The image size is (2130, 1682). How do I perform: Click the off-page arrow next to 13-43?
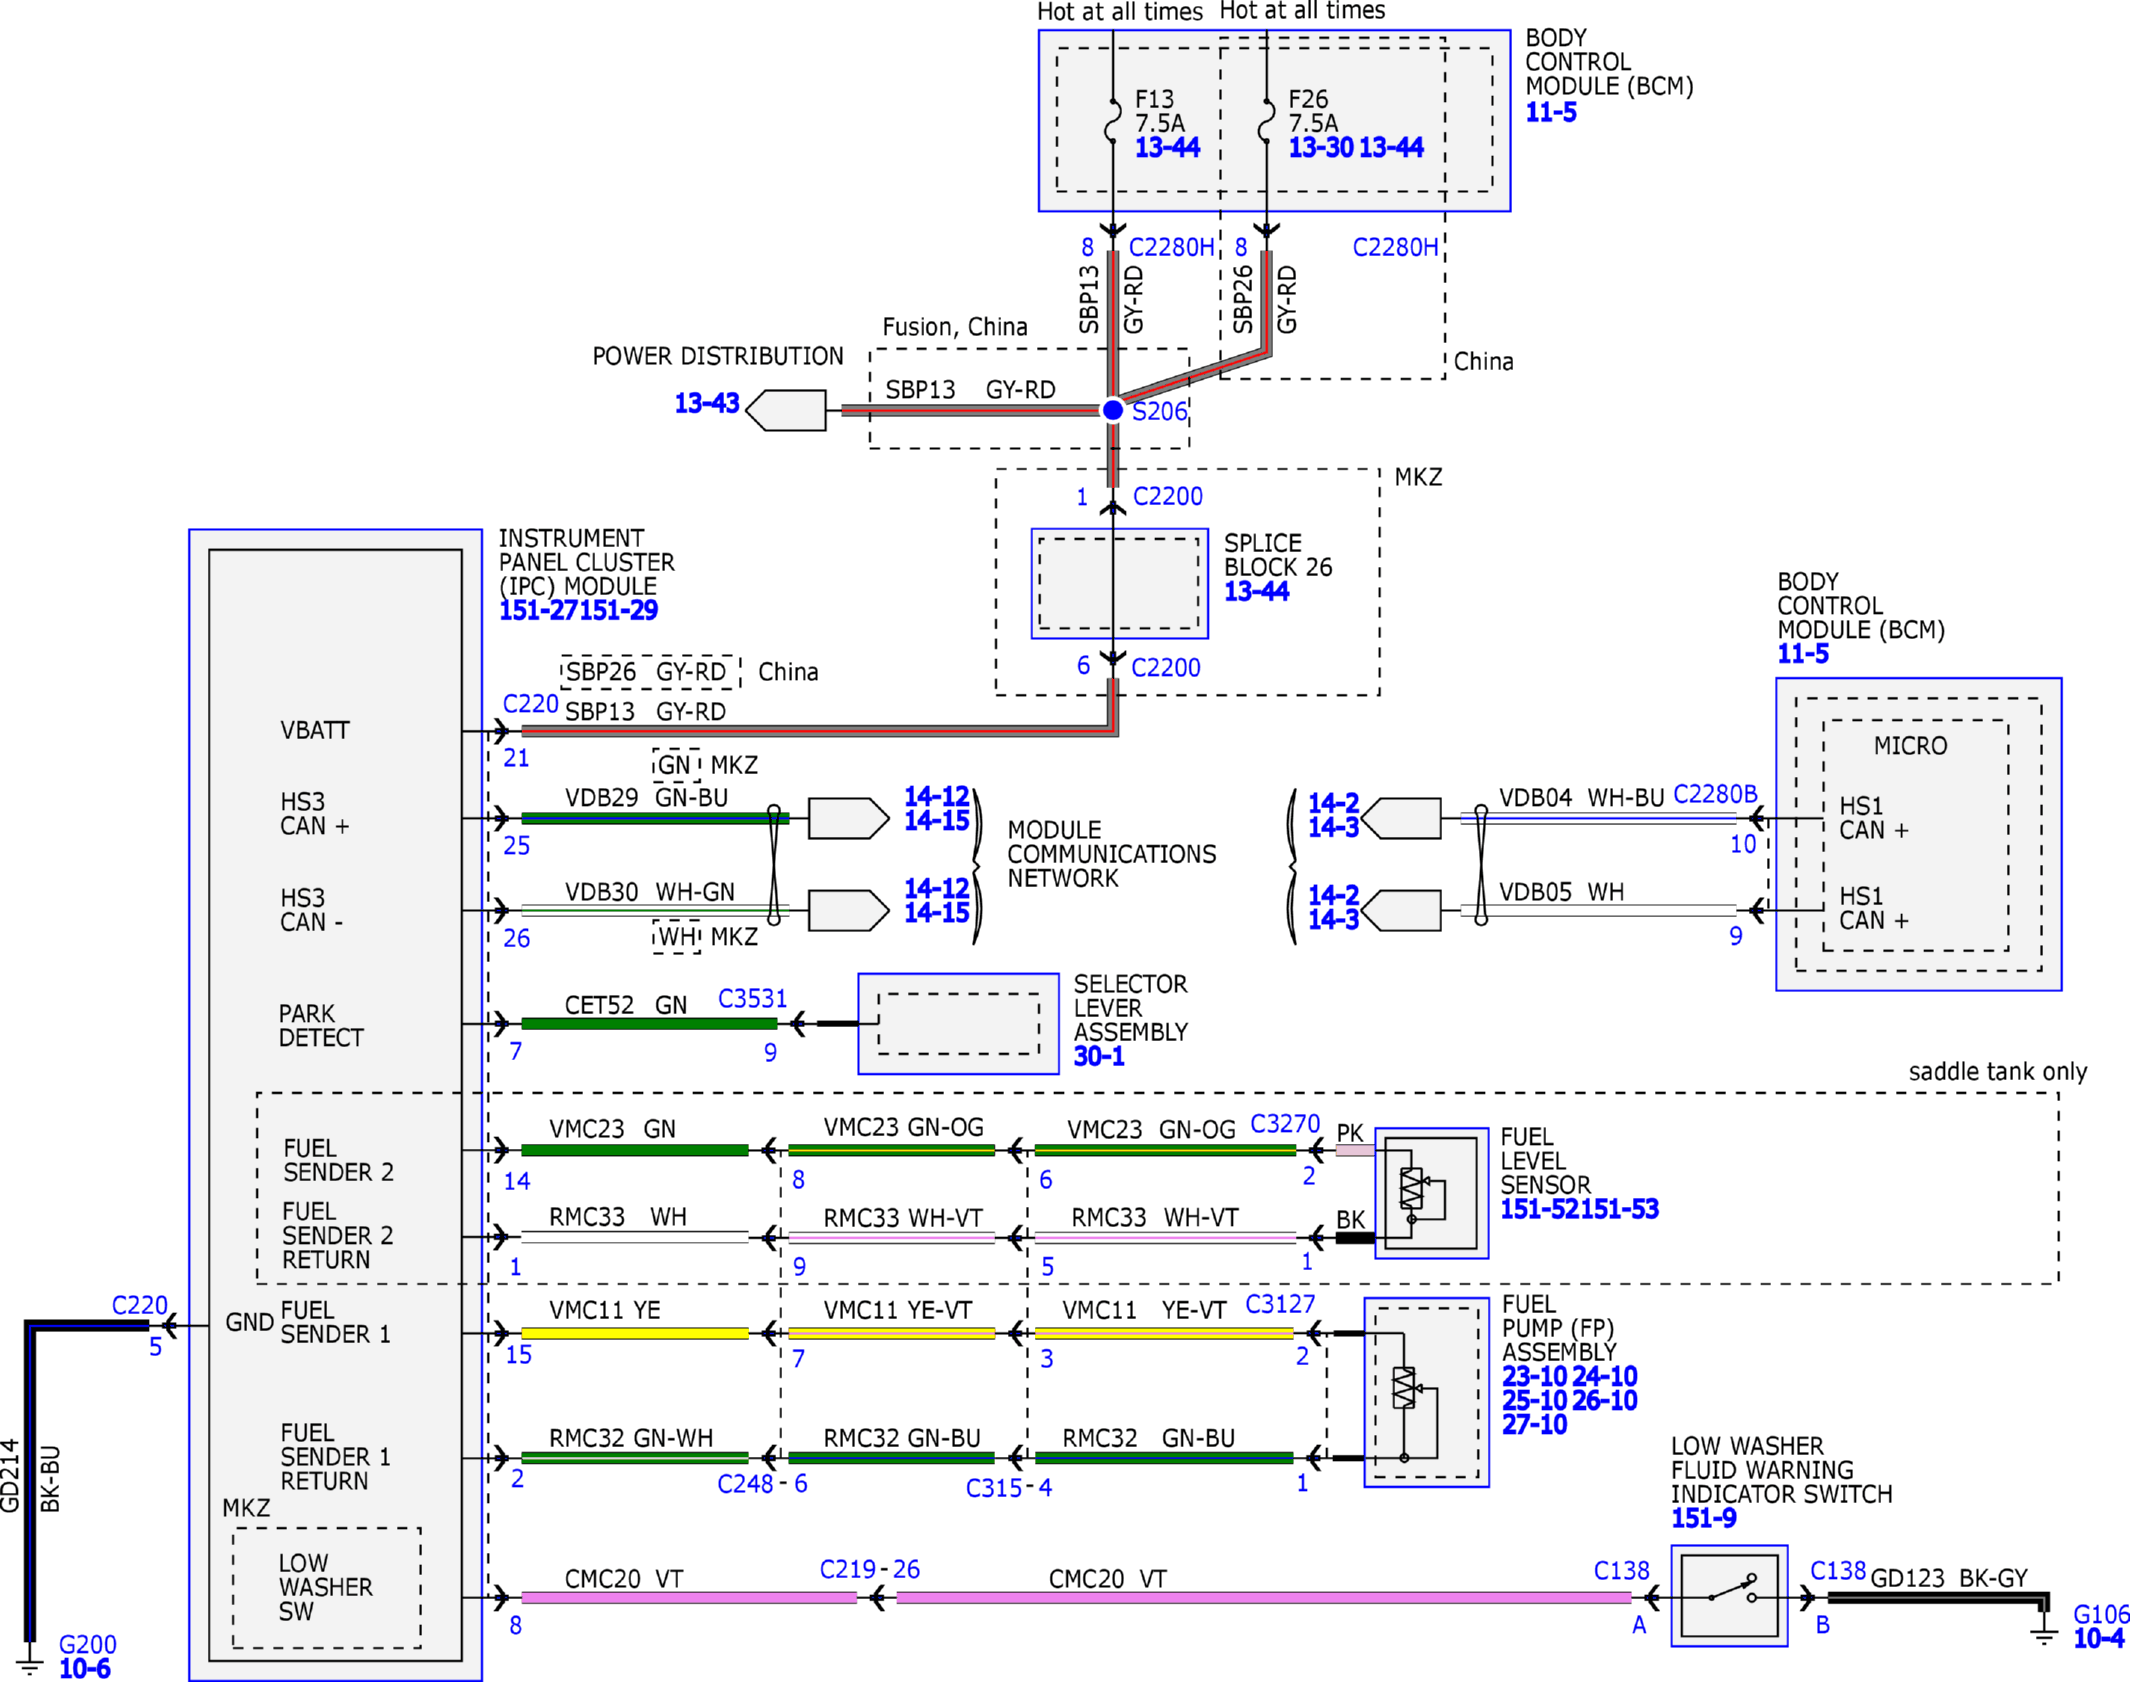[786, 410]
